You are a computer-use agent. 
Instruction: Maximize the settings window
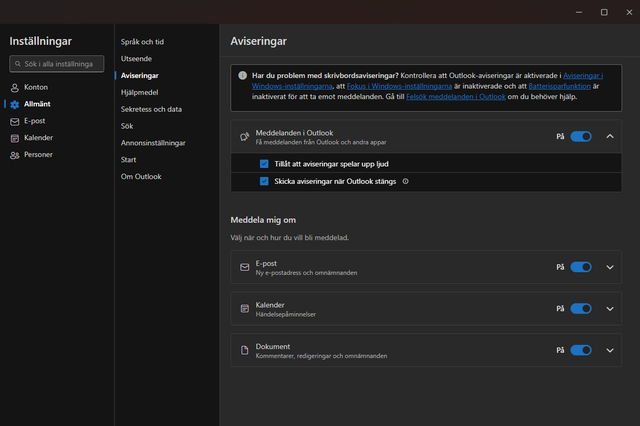604,12
